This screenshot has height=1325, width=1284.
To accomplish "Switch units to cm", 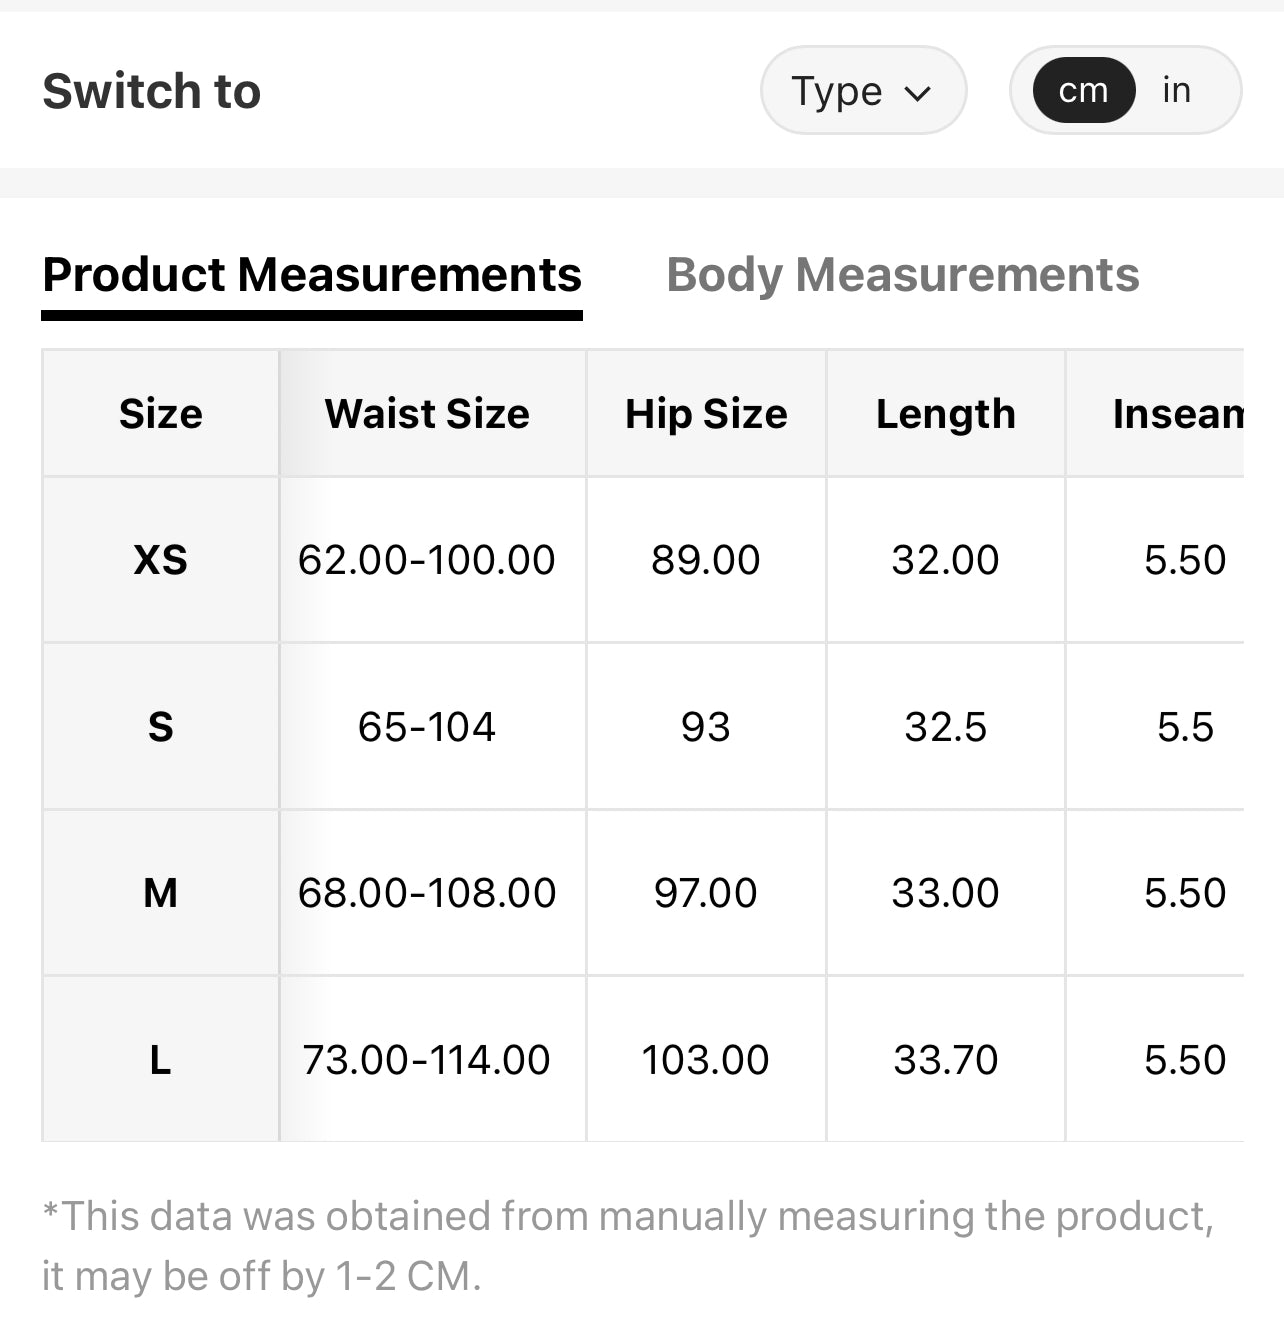I will click(1084, 91).
